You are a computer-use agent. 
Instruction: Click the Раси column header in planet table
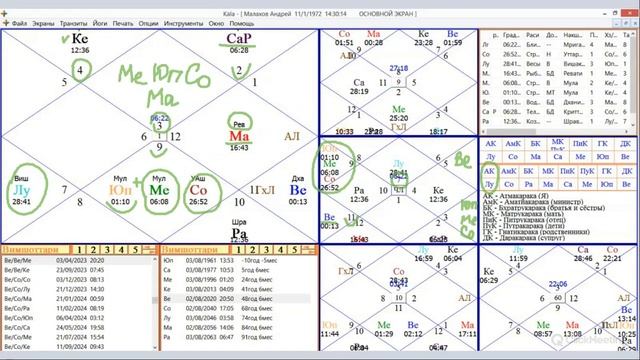pyautogui.click(x=533, y=36)
